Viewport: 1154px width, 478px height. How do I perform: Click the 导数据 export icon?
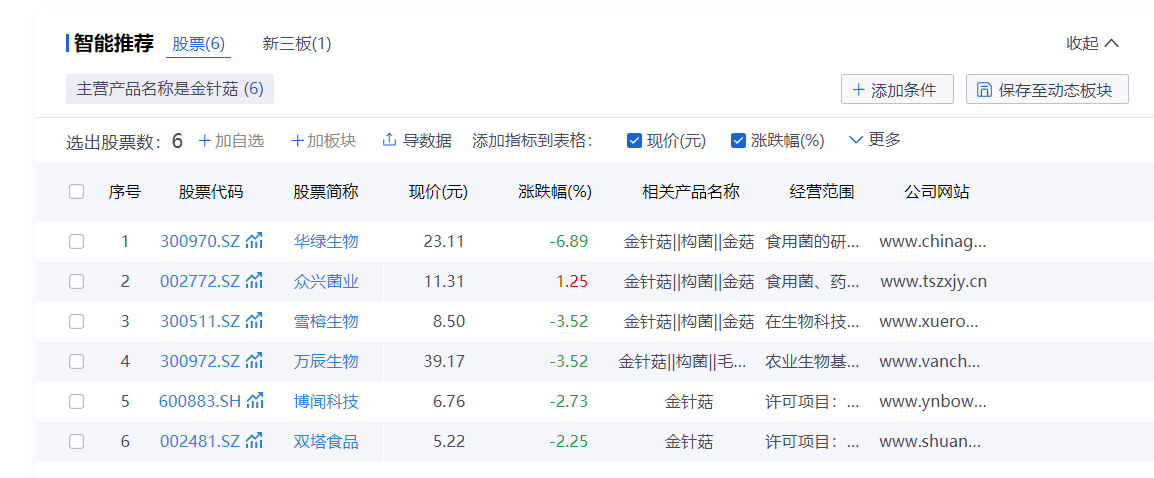[390, 140]
